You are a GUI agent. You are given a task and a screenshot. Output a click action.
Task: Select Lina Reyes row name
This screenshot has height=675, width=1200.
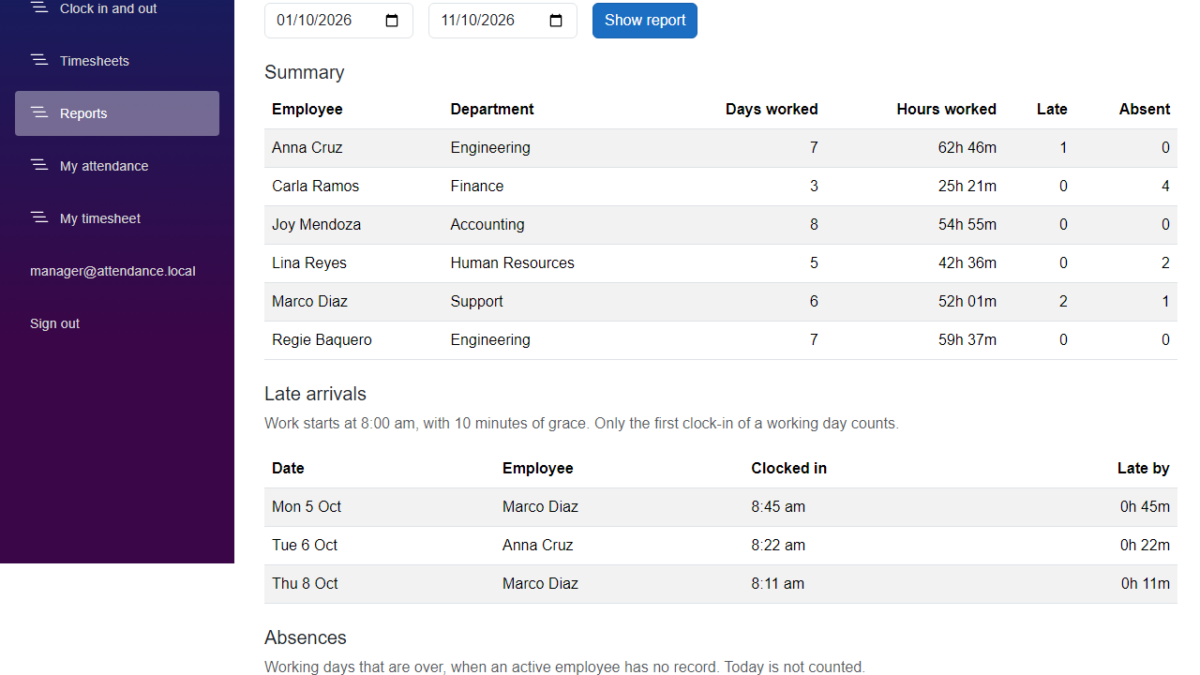point(309,263)
